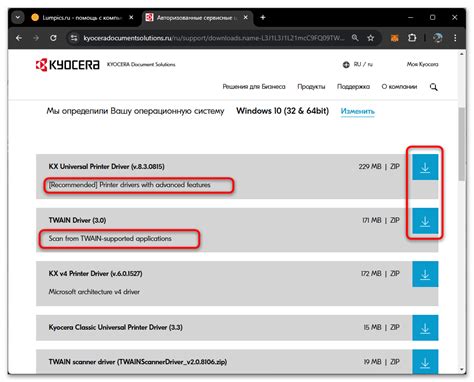Click the Kyocera logo
This screenshot has height=382, width=474.
point(67,65)
